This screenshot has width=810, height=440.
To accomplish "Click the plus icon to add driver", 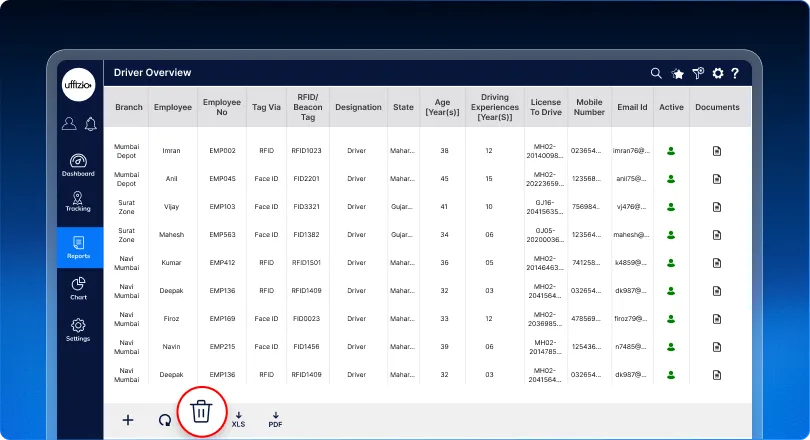I will [x=128, y=420].
